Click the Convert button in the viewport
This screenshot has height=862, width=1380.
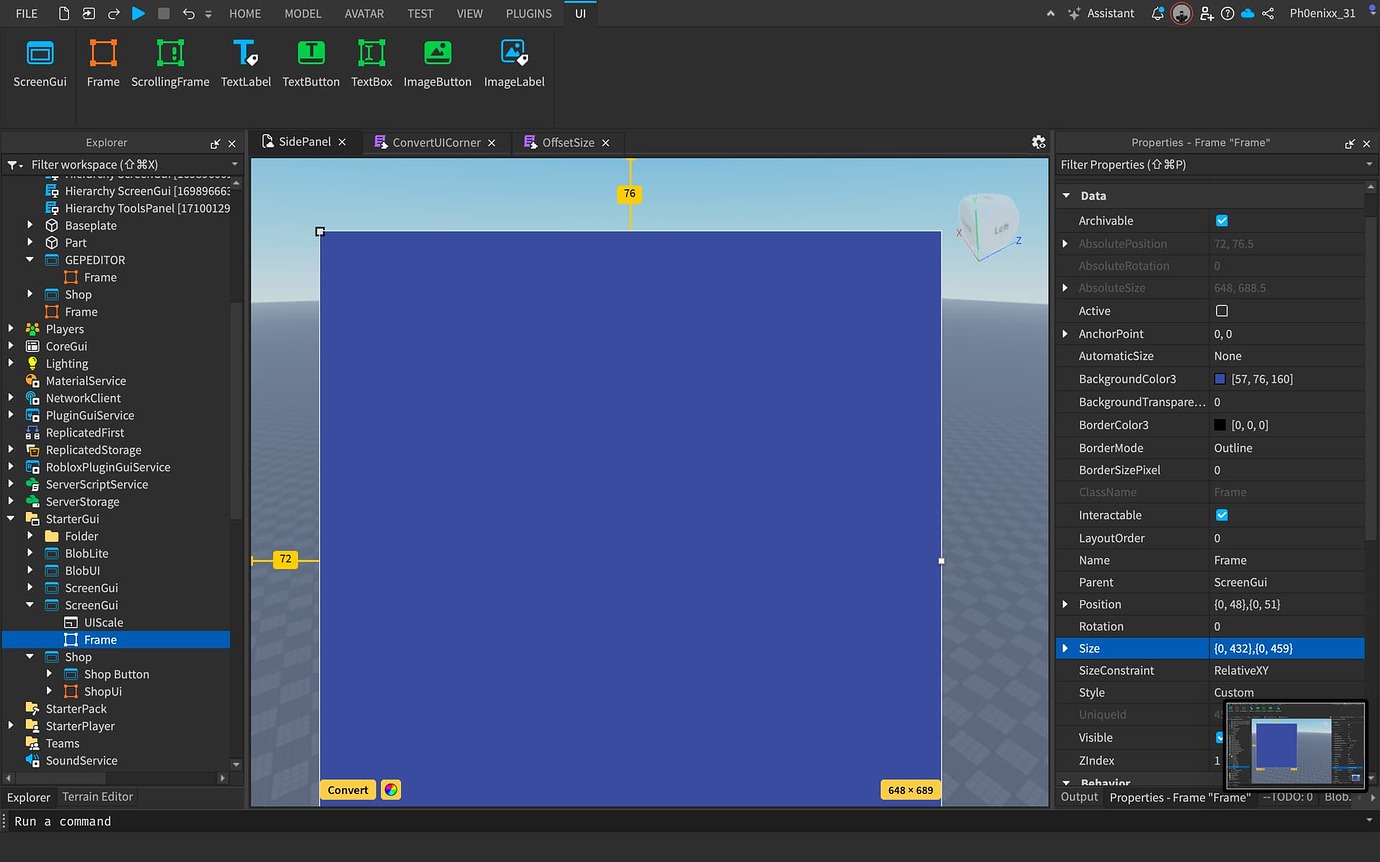click(x=348, y=790)
